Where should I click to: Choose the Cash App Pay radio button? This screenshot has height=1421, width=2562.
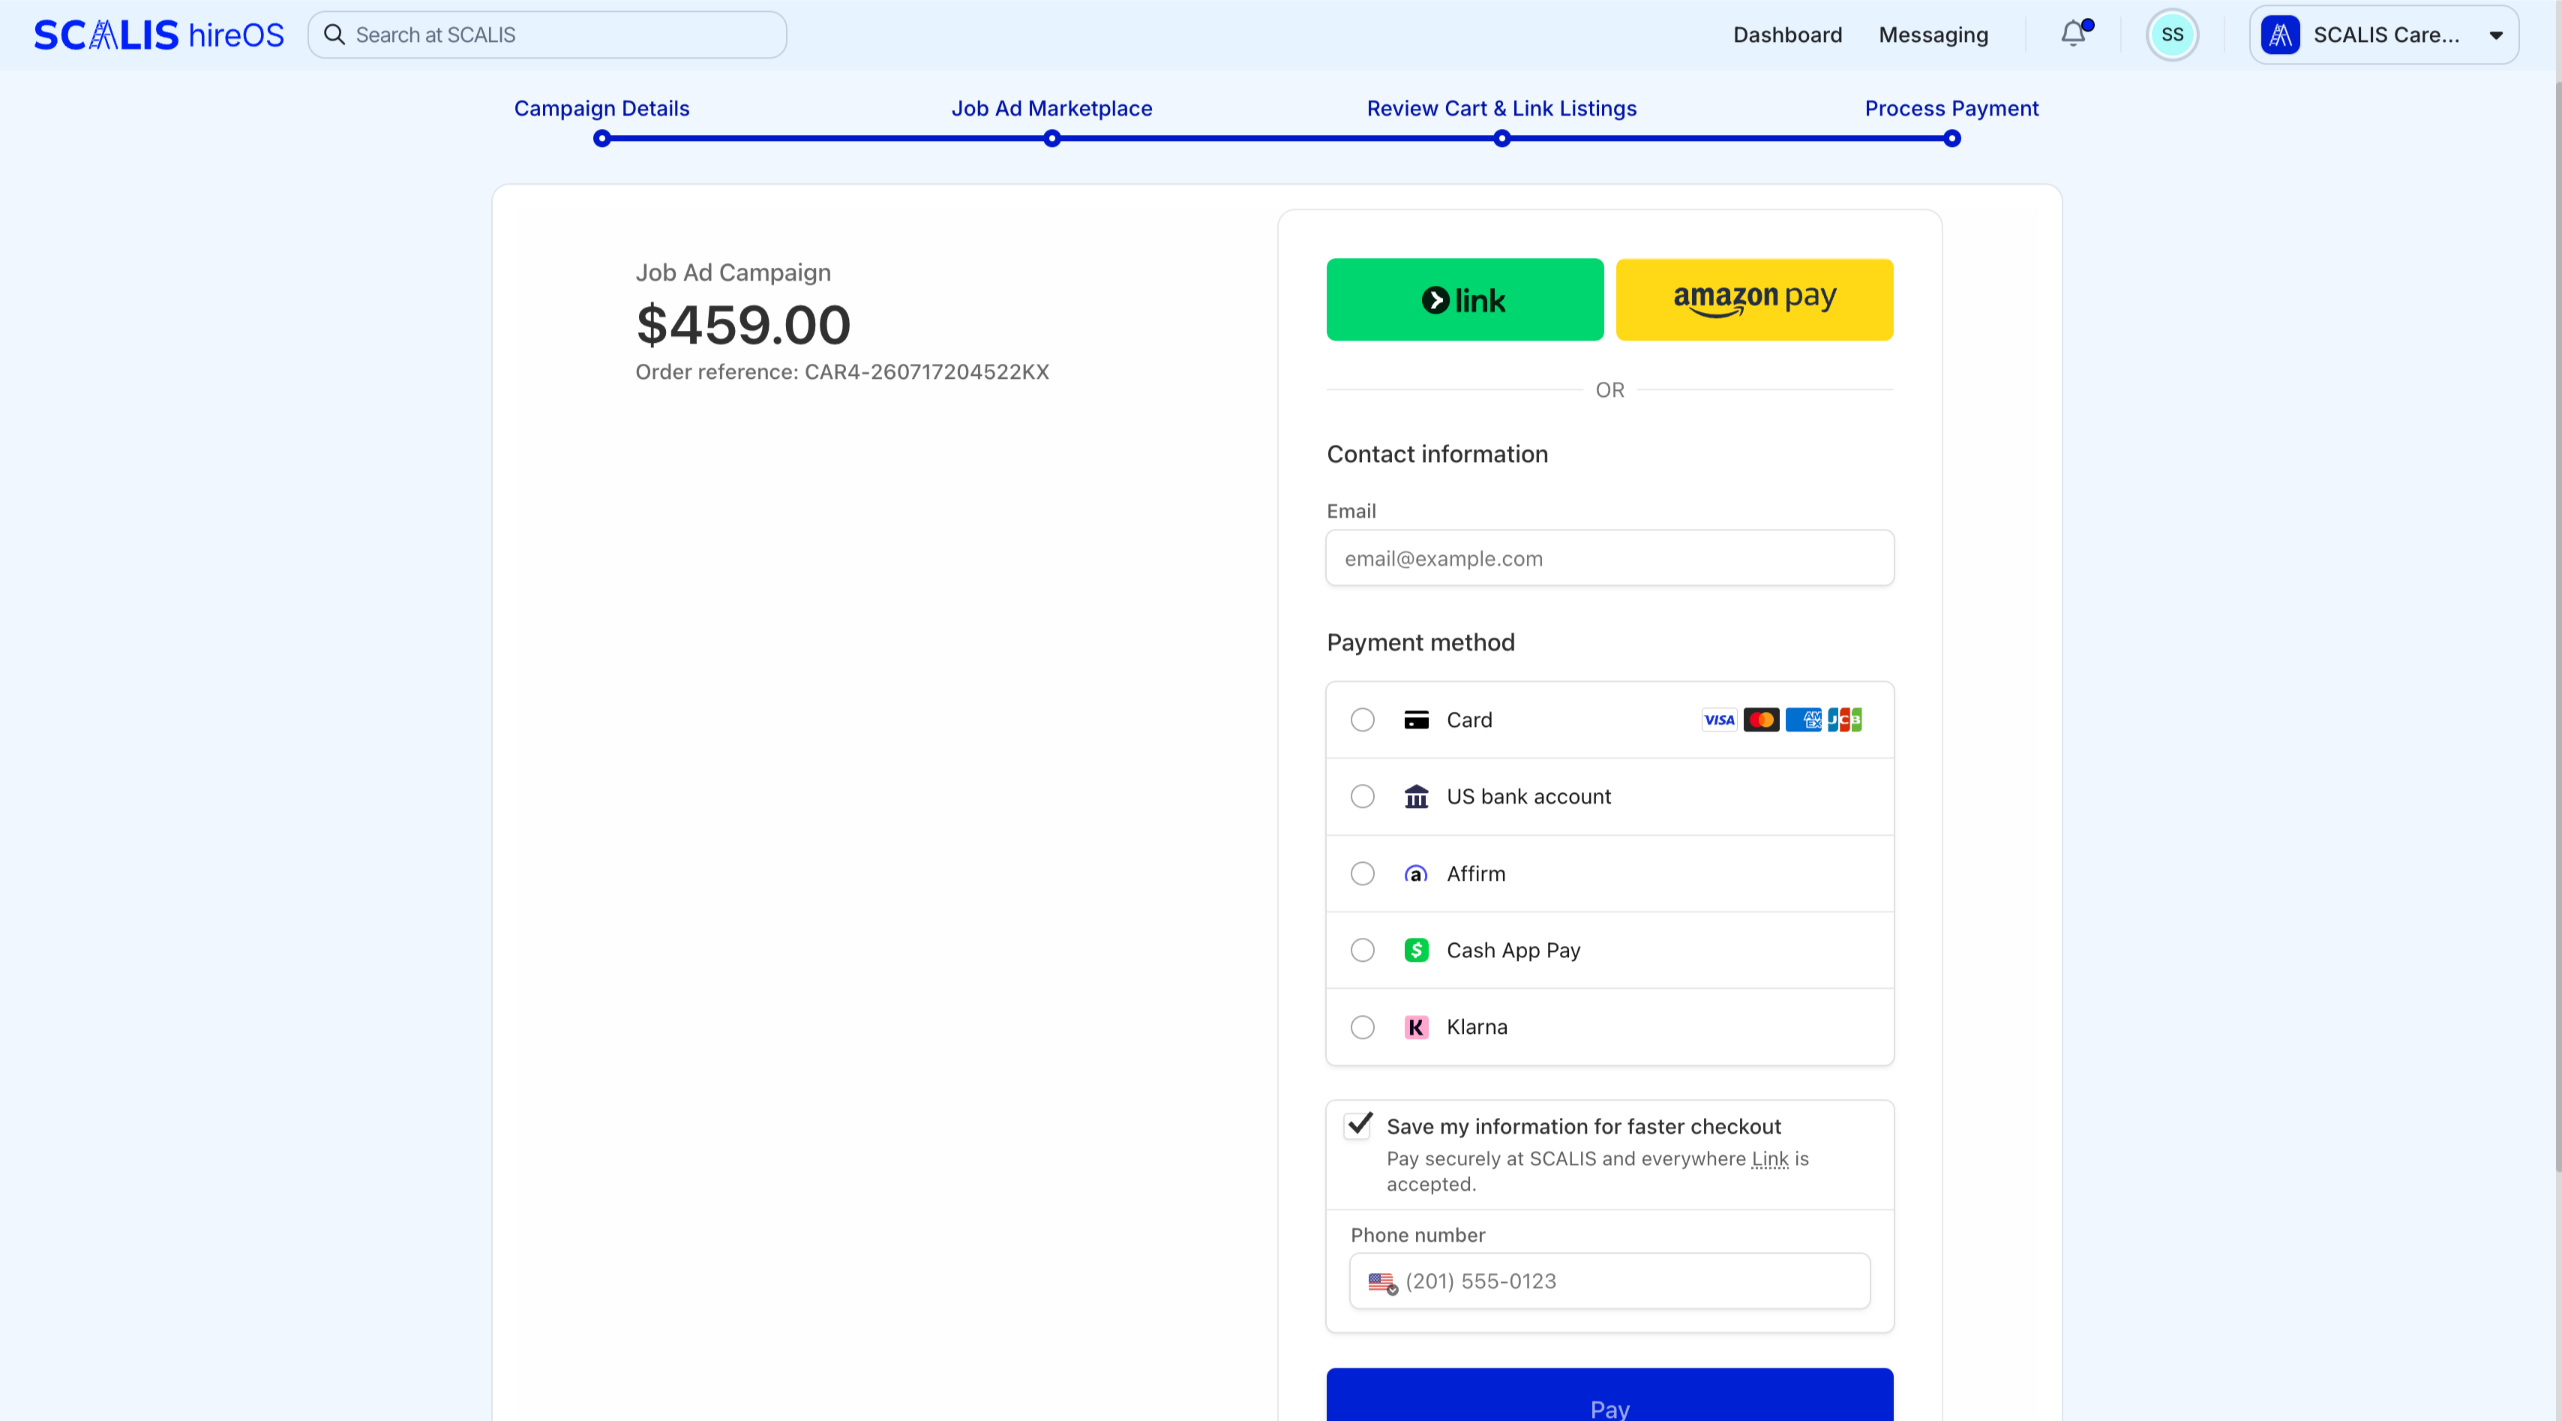pos(1362,950)
